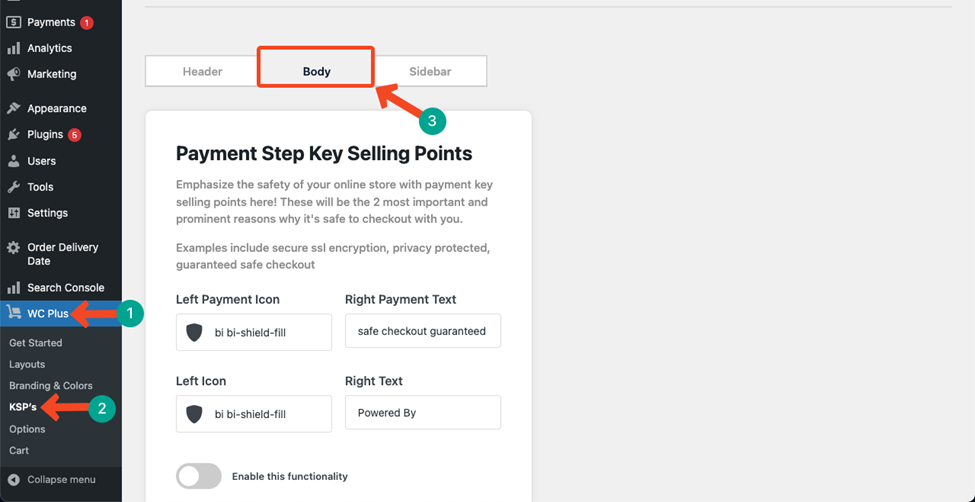
Task: Collapse the admin menu with the arrow icon
Action: tap(14, 480)
